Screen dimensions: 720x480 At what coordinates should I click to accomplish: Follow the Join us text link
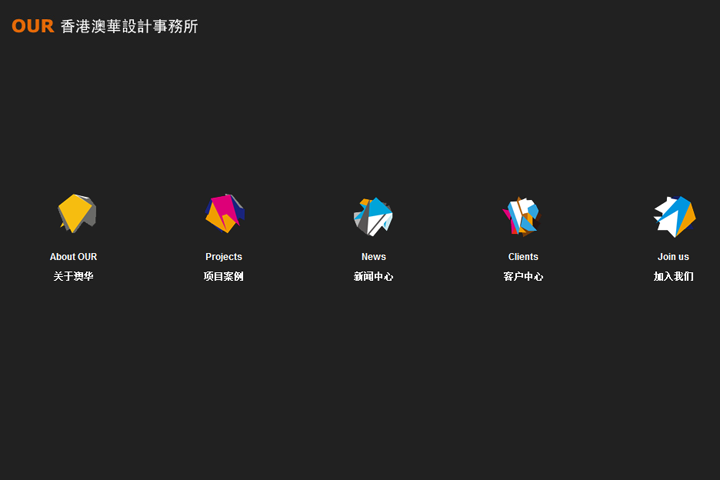[x=673, y=257]
